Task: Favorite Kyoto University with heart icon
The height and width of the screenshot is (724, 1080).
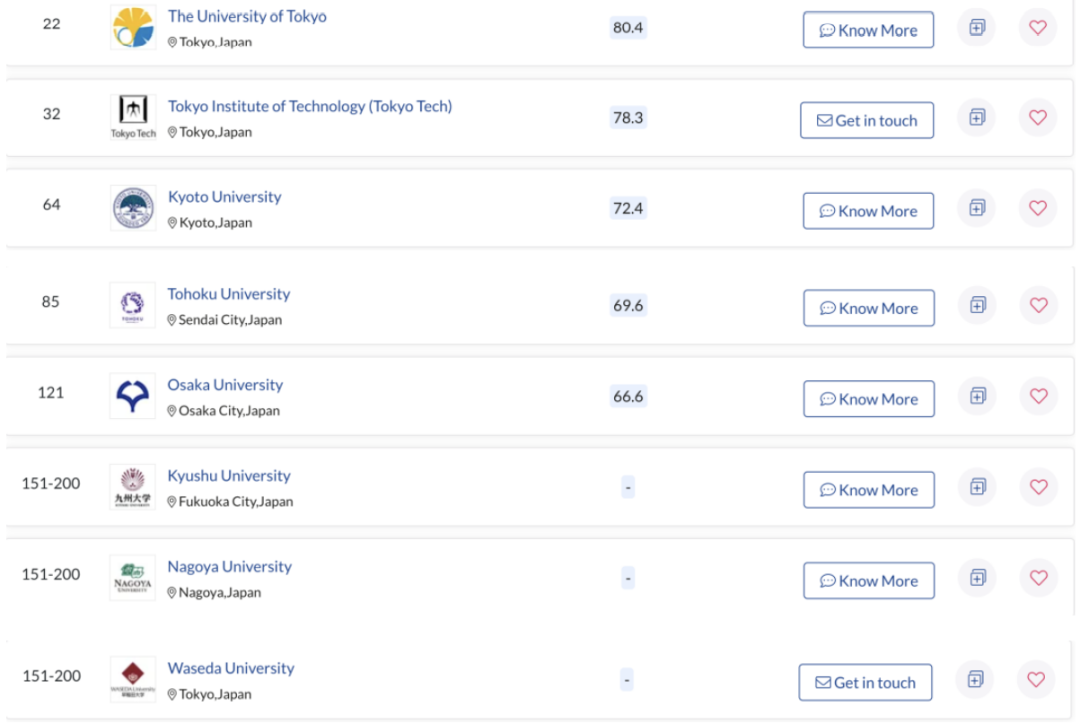Action: (x=1038, y=208)
